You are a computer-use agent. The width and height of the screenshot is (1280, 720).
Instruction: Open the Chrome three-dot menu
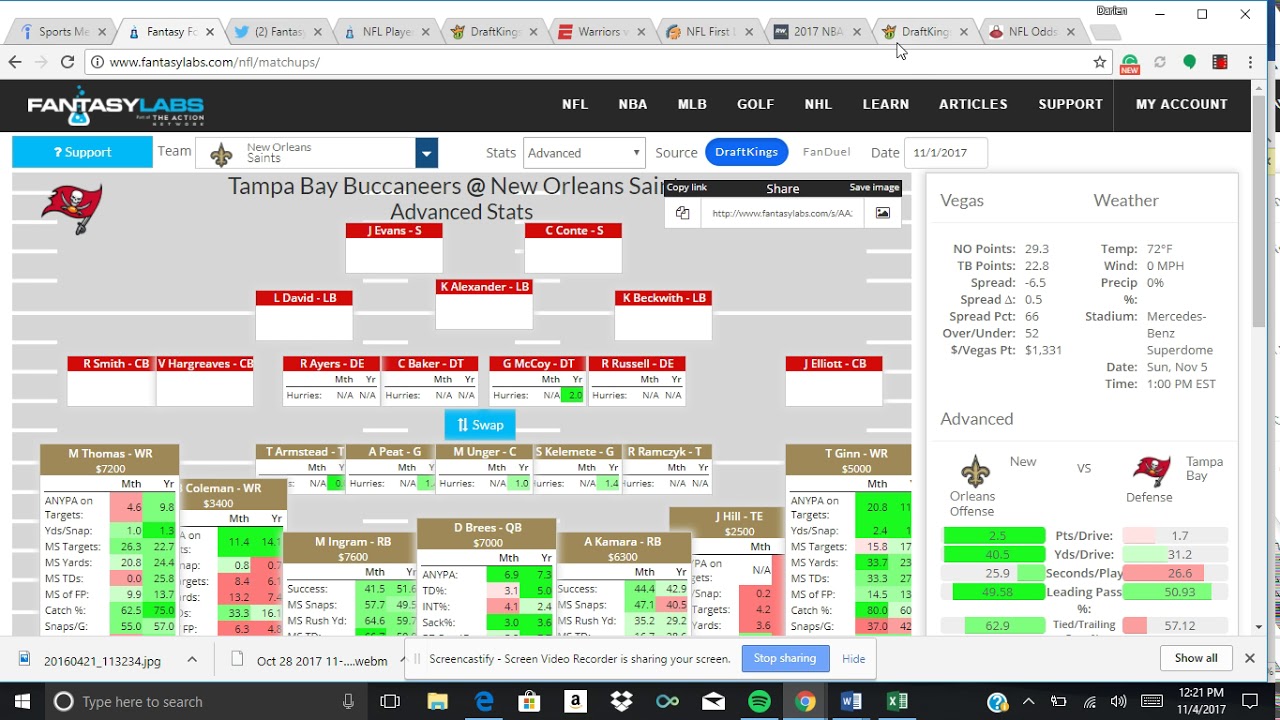(1250, 62)
